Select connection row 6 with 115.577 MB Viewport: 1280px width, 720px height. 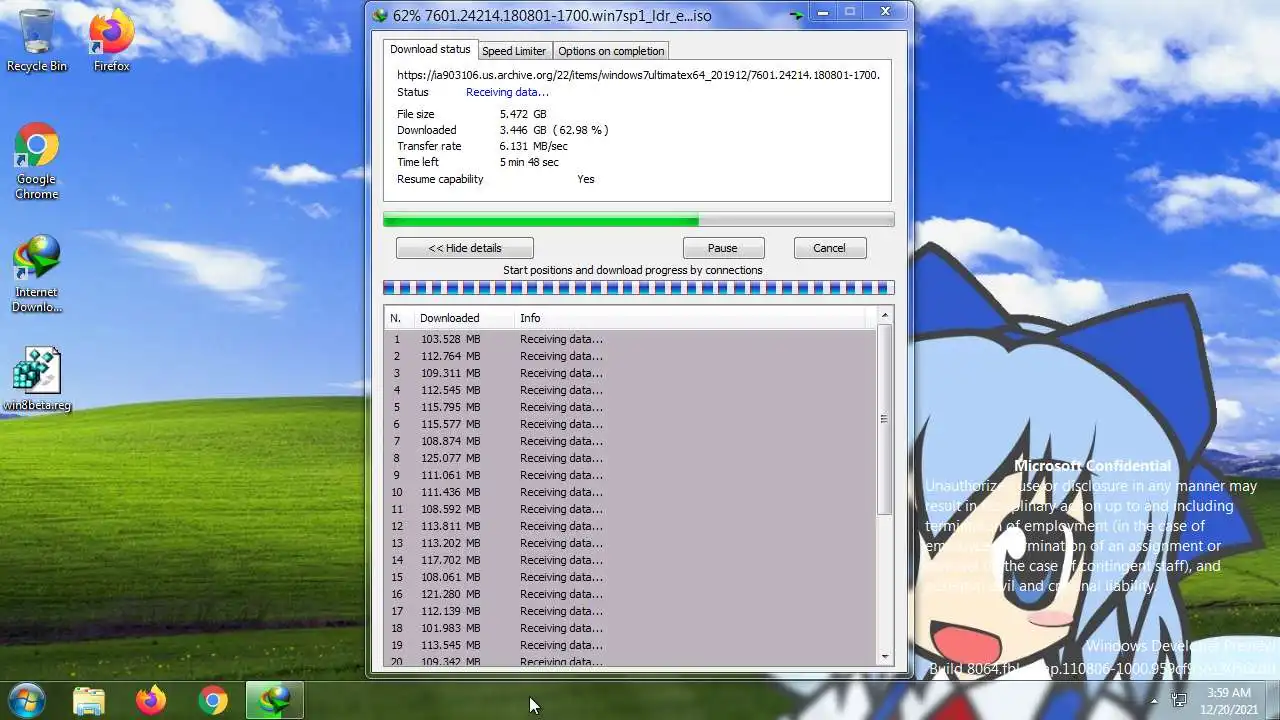tap(630, 424)
